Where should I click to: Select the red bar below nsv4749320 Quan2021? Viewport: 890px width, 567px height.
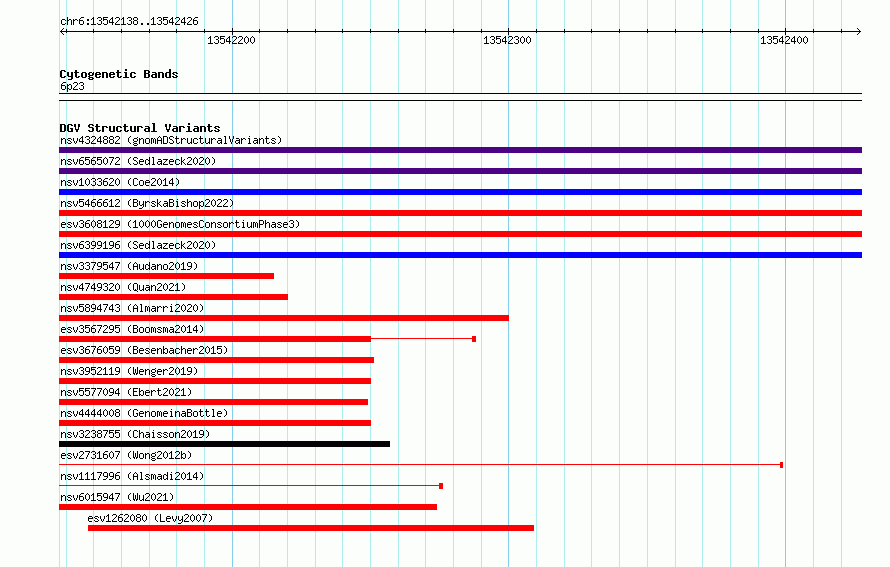click(x=173, y=297)
